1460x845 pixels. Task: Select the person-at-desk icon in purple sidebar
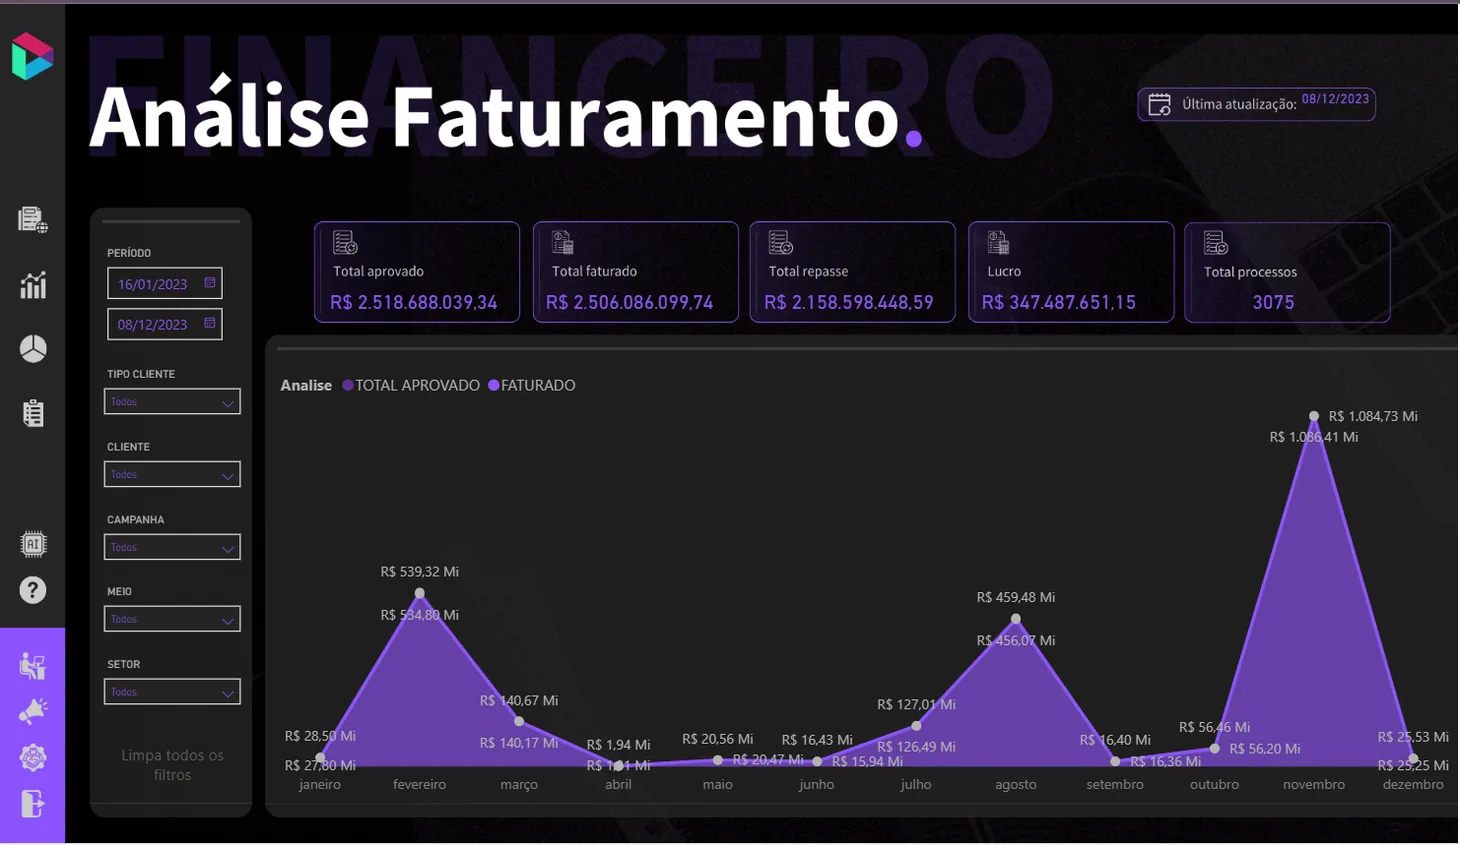click(33, 666)
